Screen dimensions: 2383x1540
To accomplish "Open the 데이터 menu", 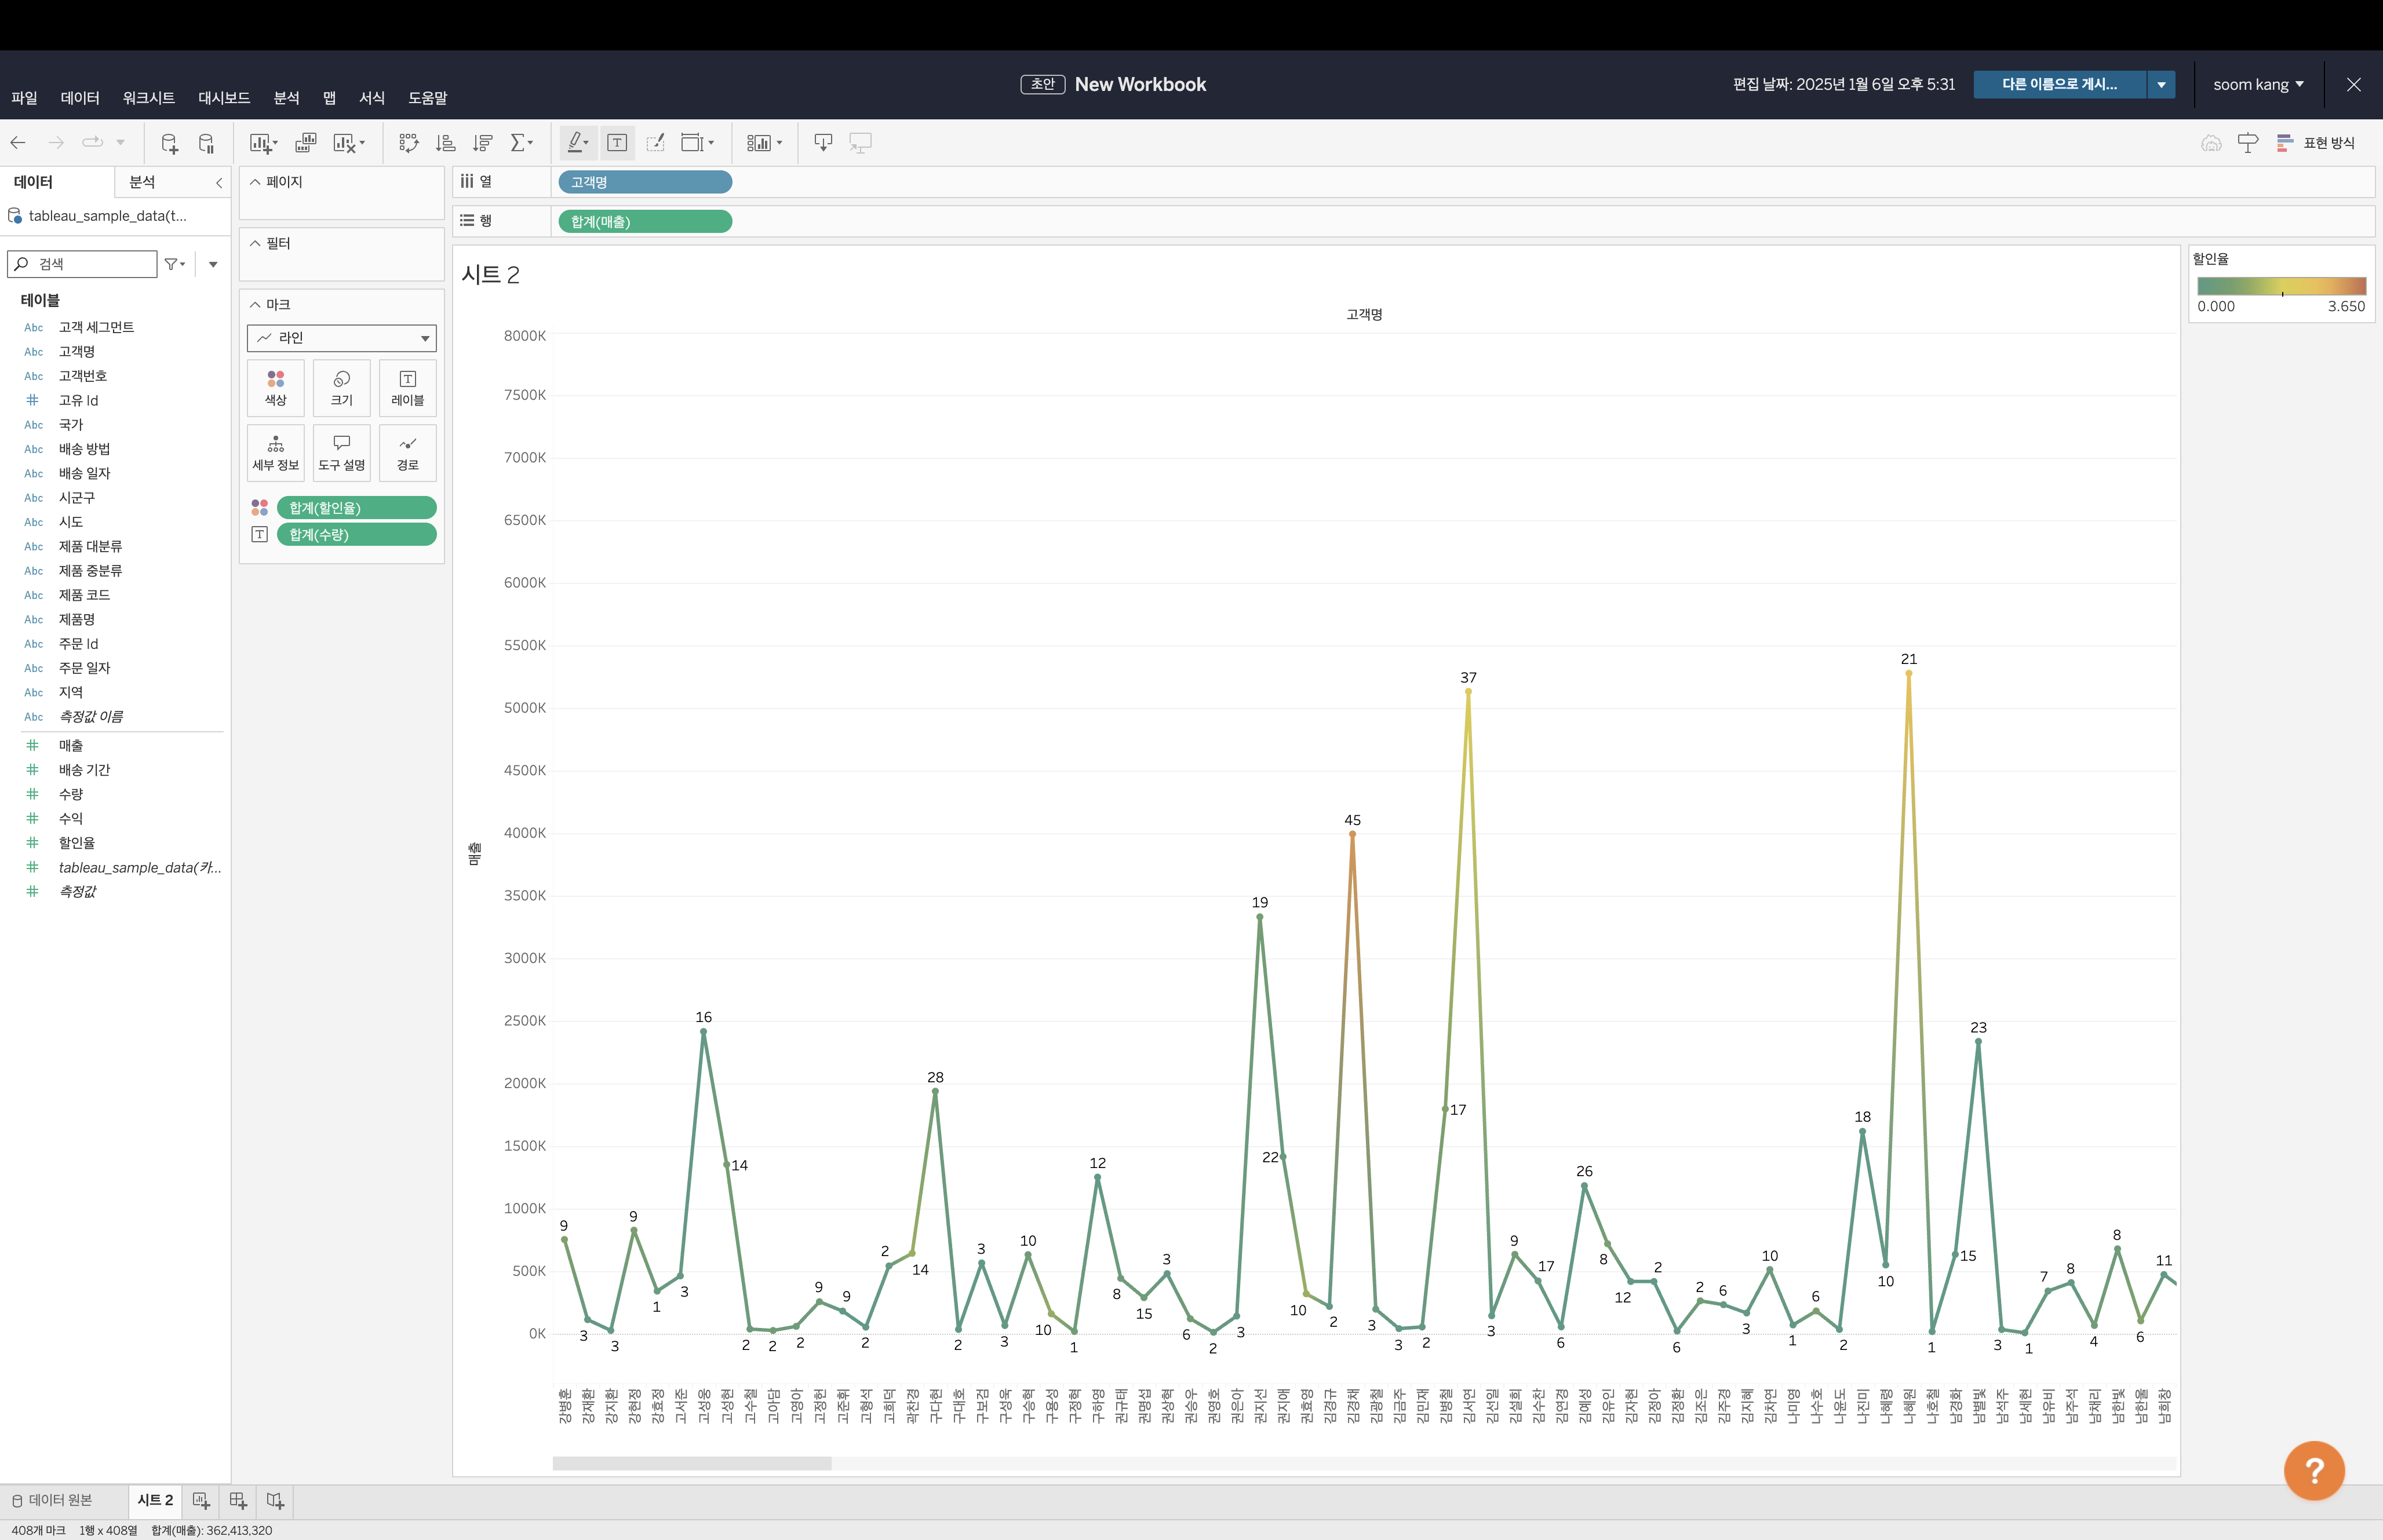I will point(80,98).
